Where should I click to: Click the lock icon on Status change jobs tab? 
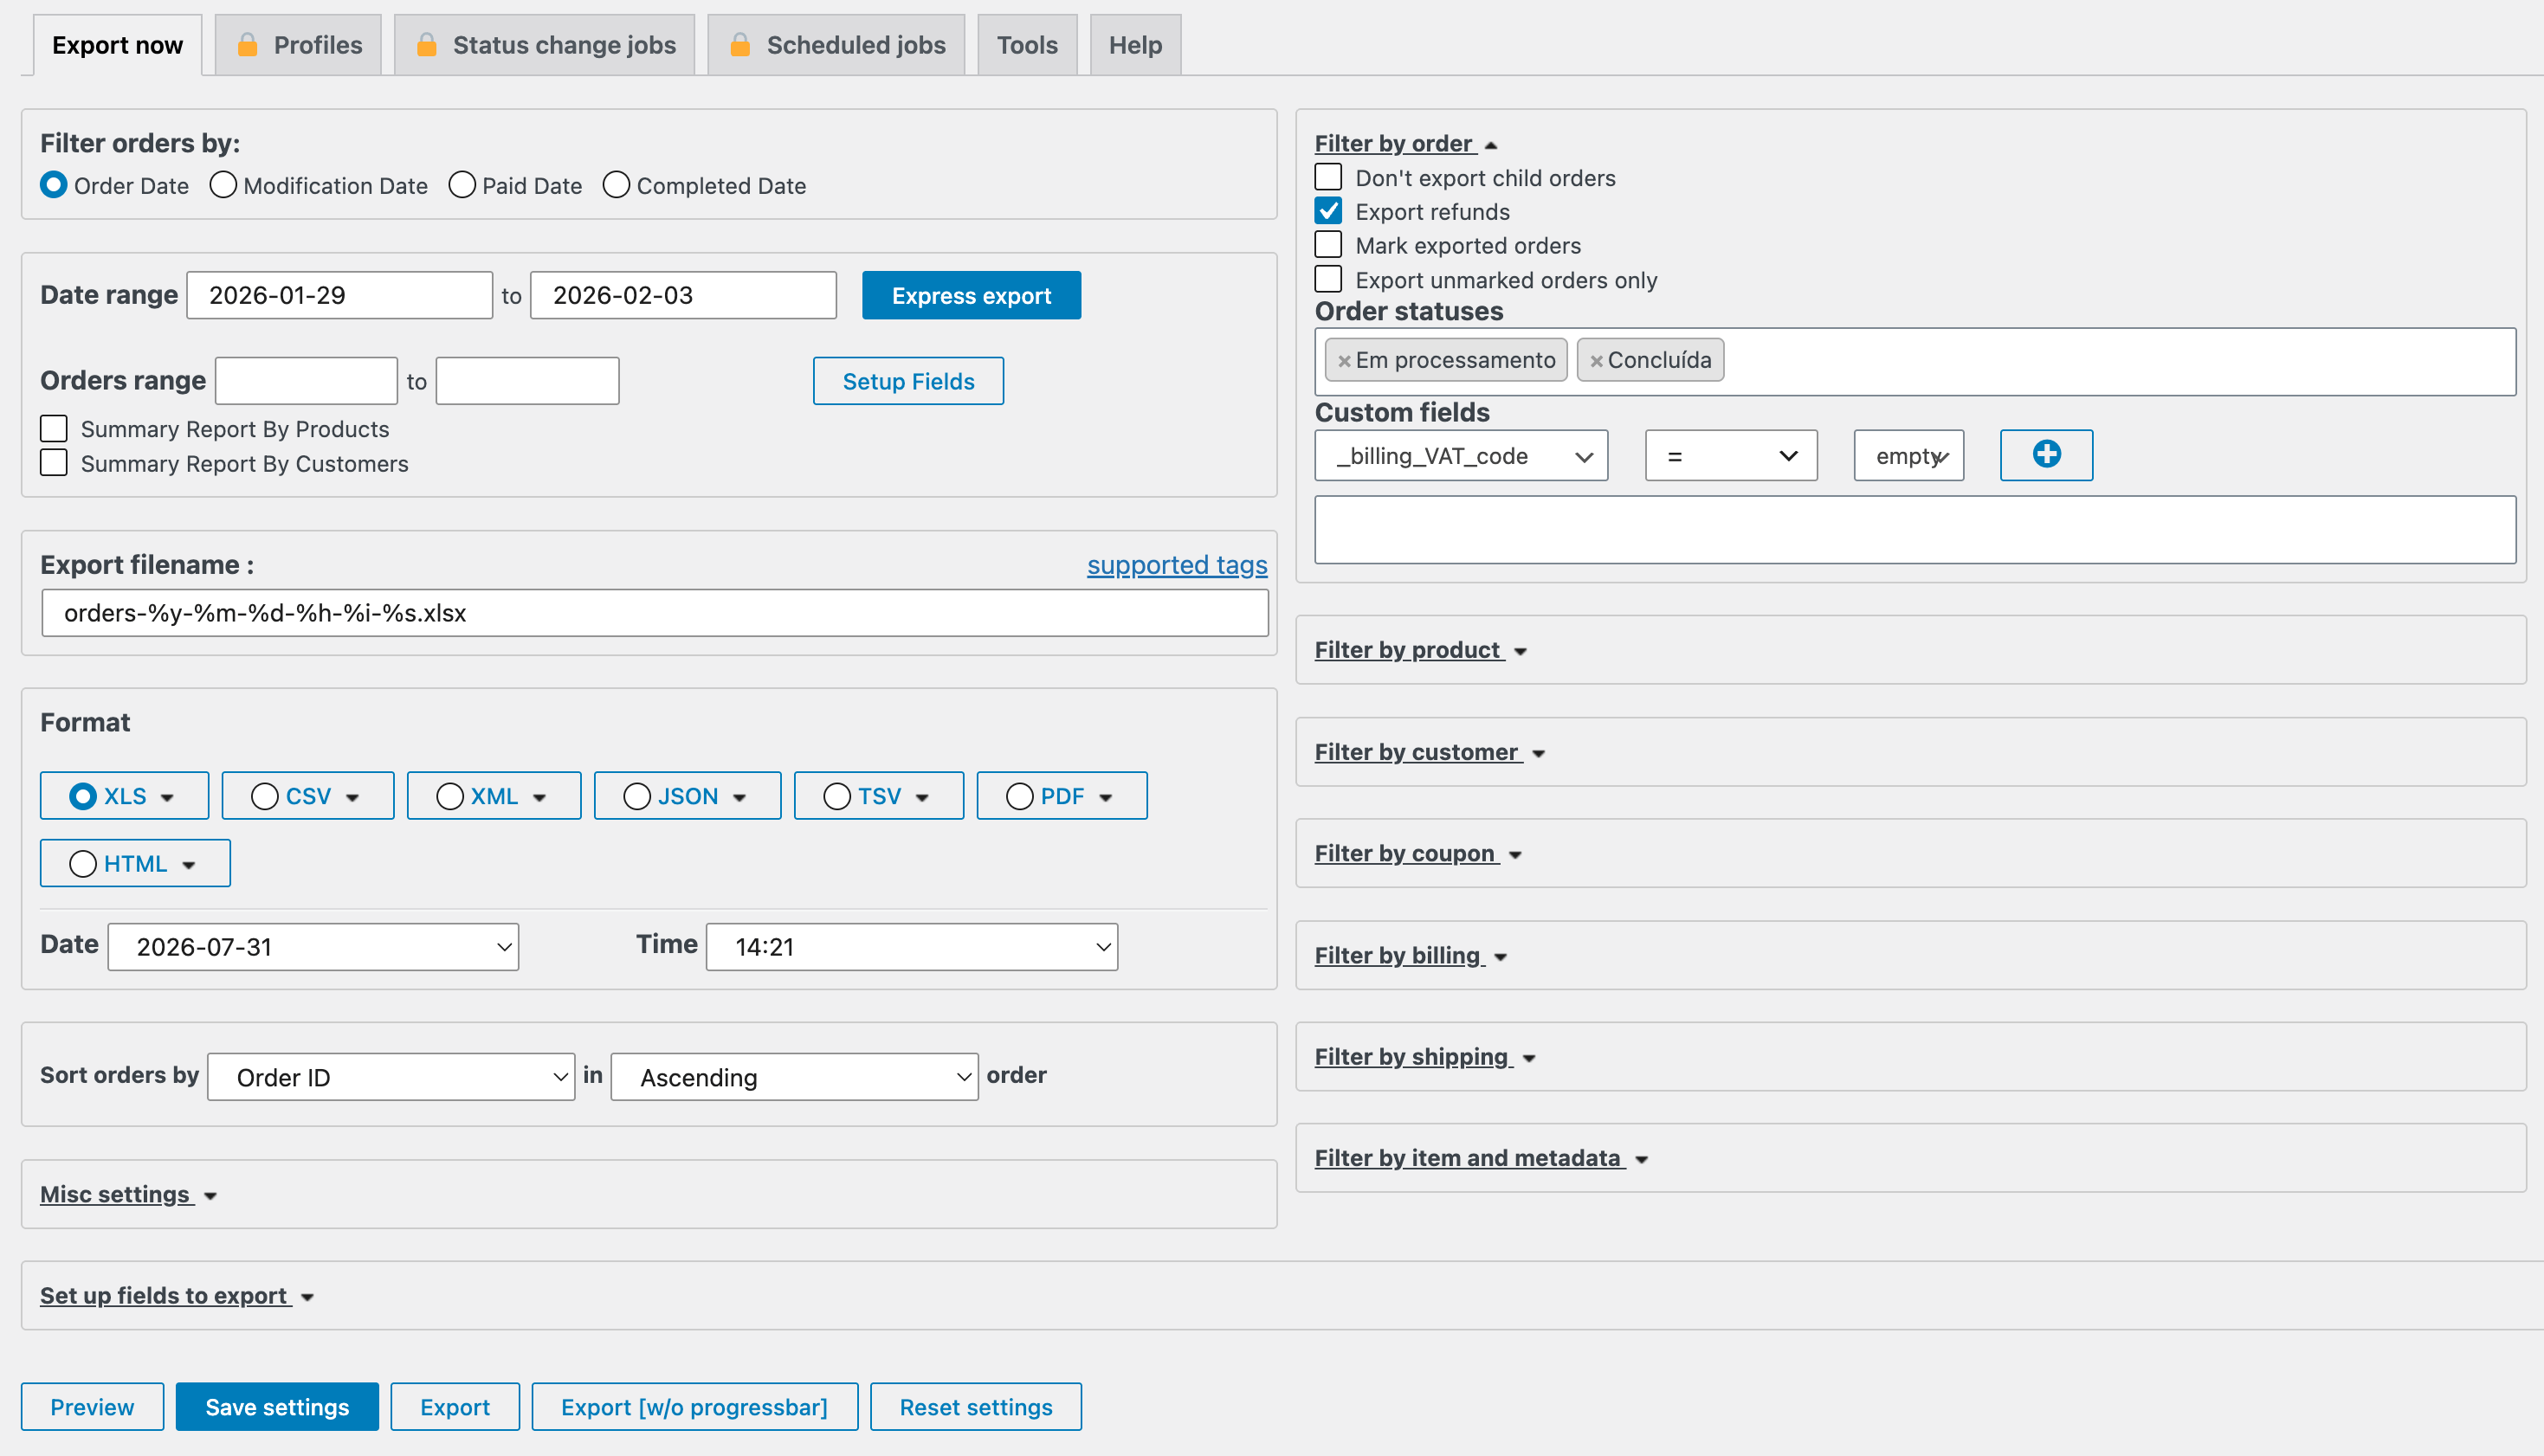click(426, 45)
